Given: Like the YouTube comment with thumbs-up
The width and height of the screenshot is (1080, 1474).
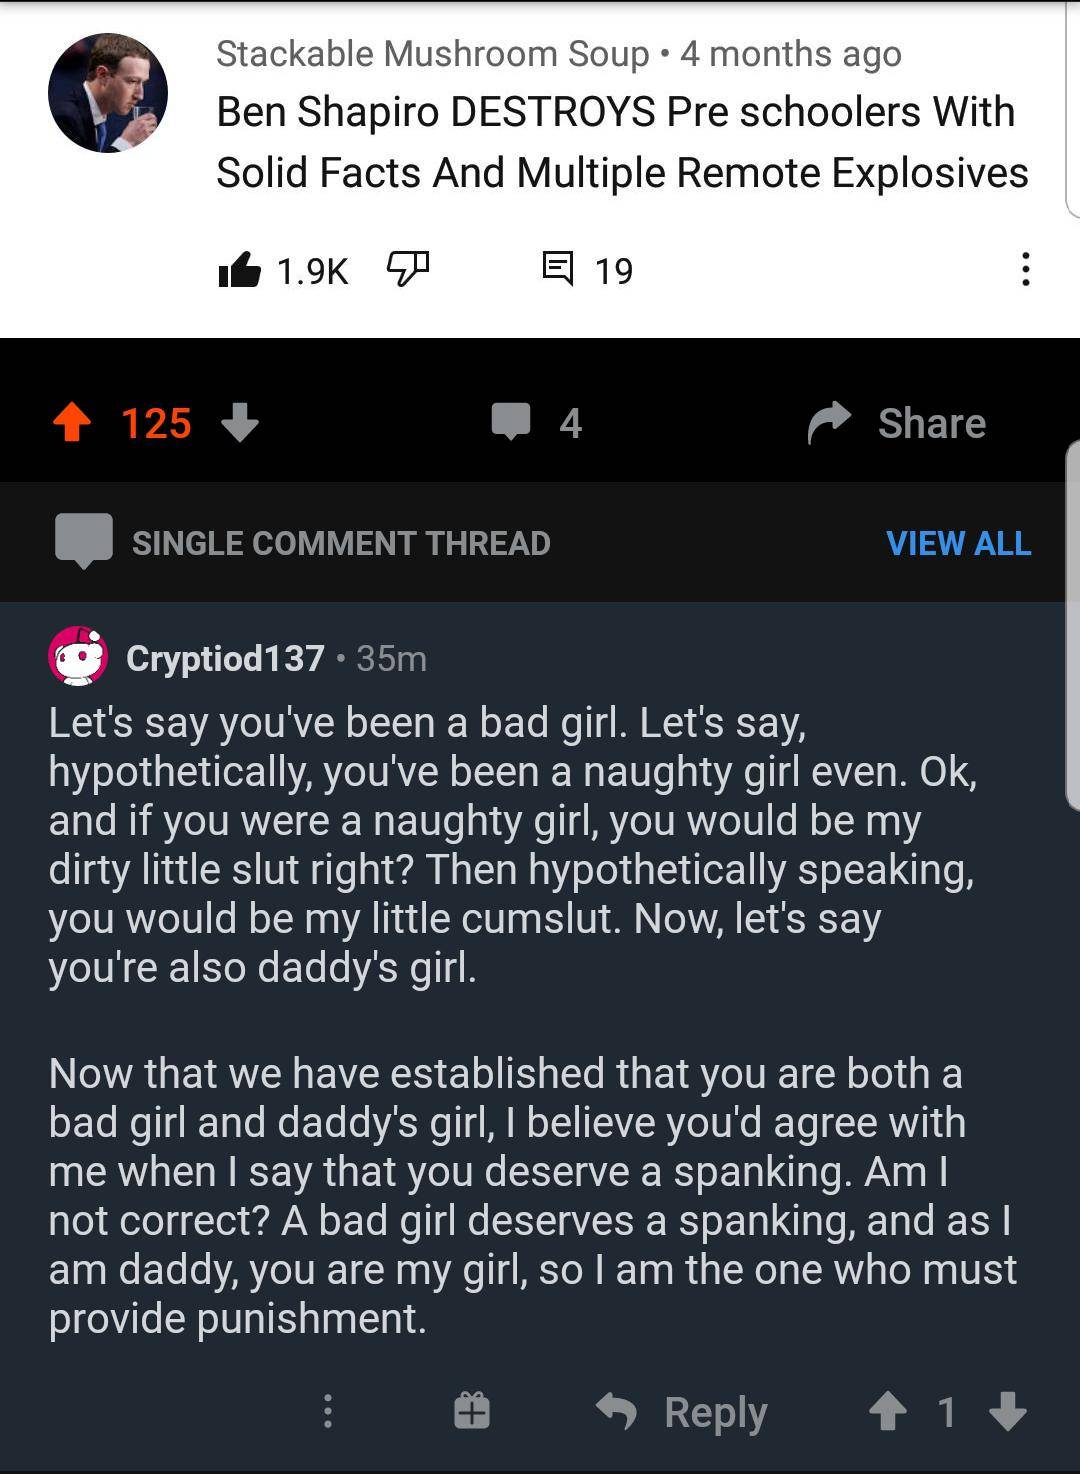Looking at the screenshot, I should (240, 270).
